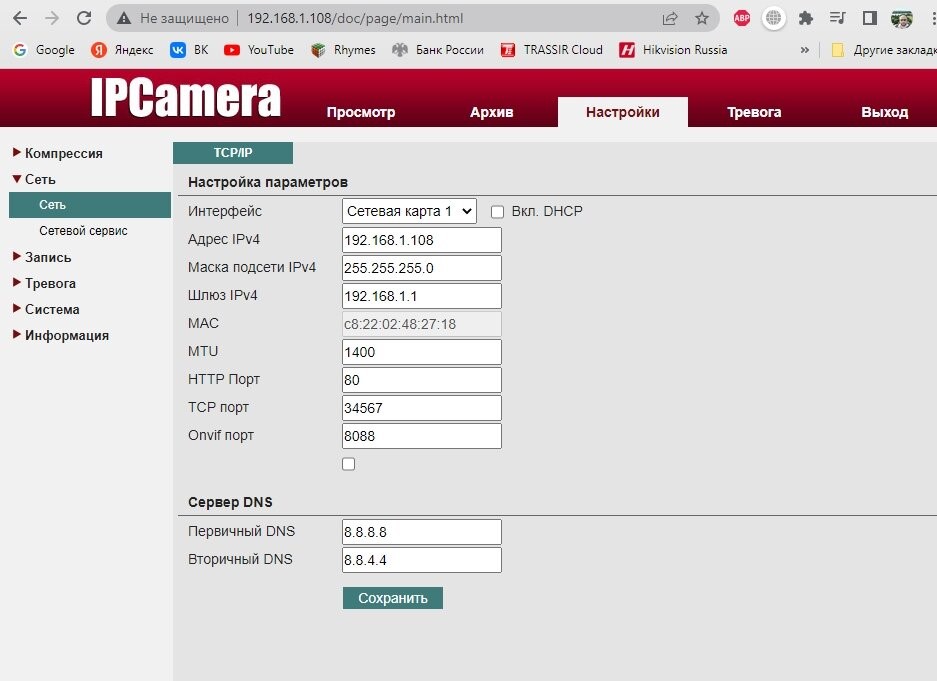This screenshot has height=681, width=937.
Task: Open the YouTube bookmark
Action: 259,50
